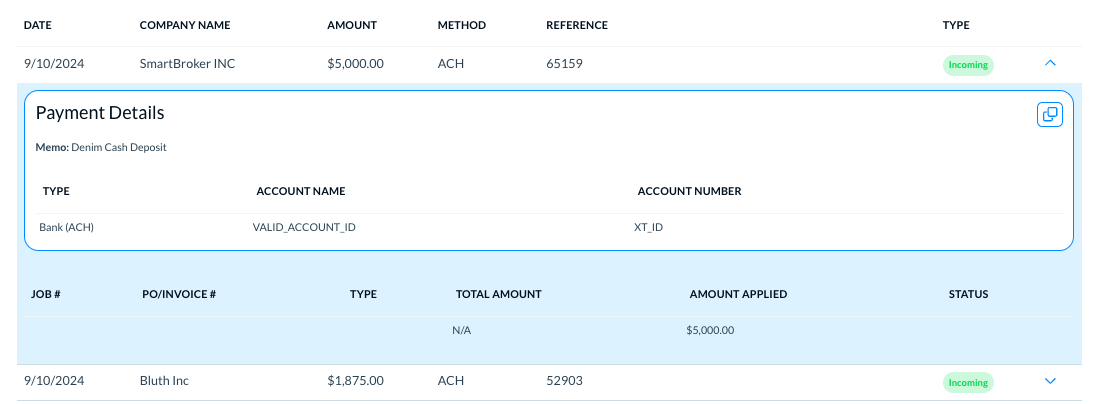
Task: Click the METHOD column header
Action: pos(462,25)
